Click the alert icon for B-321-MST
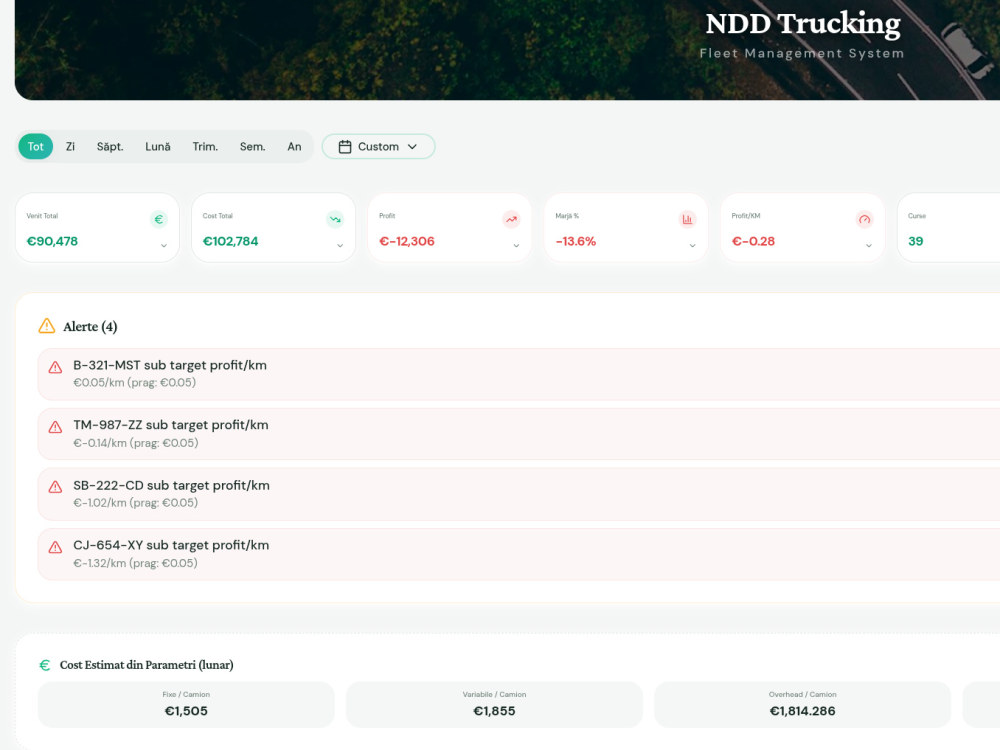The height and width of the screenshot is (750, 1000). pos(55,367)
